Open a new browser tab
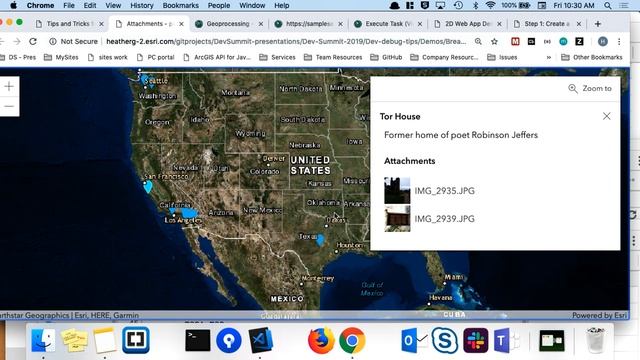Viewport: 640px width, 360px height. click(598, 24)
